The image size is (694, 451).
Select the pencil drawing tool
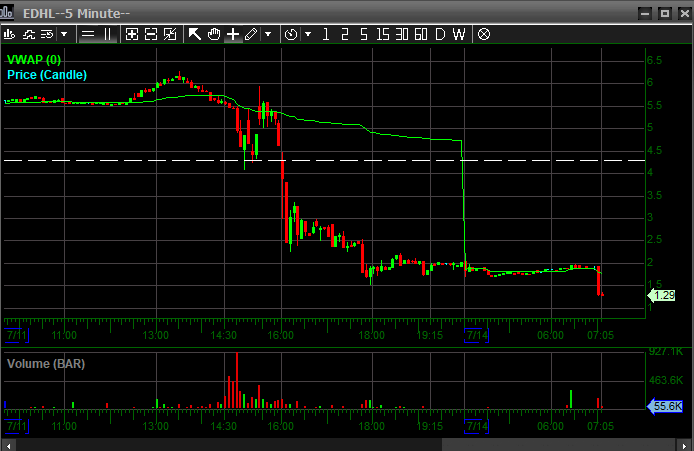(251, 34)
